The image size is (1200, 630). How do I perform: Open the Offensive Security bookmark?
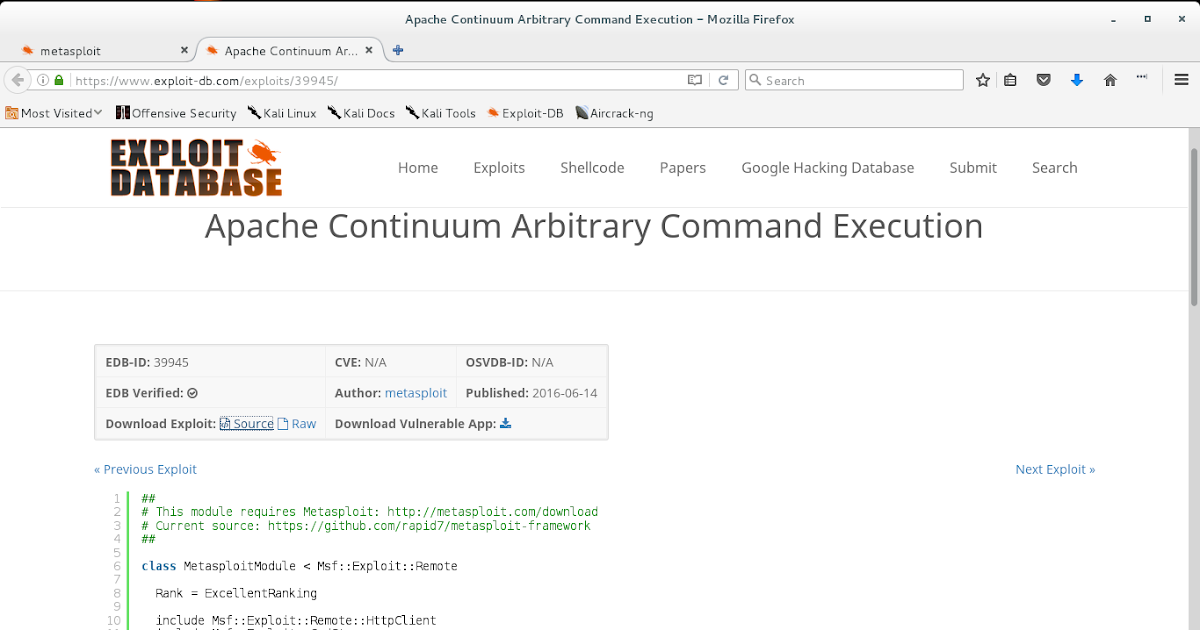[x=176, y=113]
